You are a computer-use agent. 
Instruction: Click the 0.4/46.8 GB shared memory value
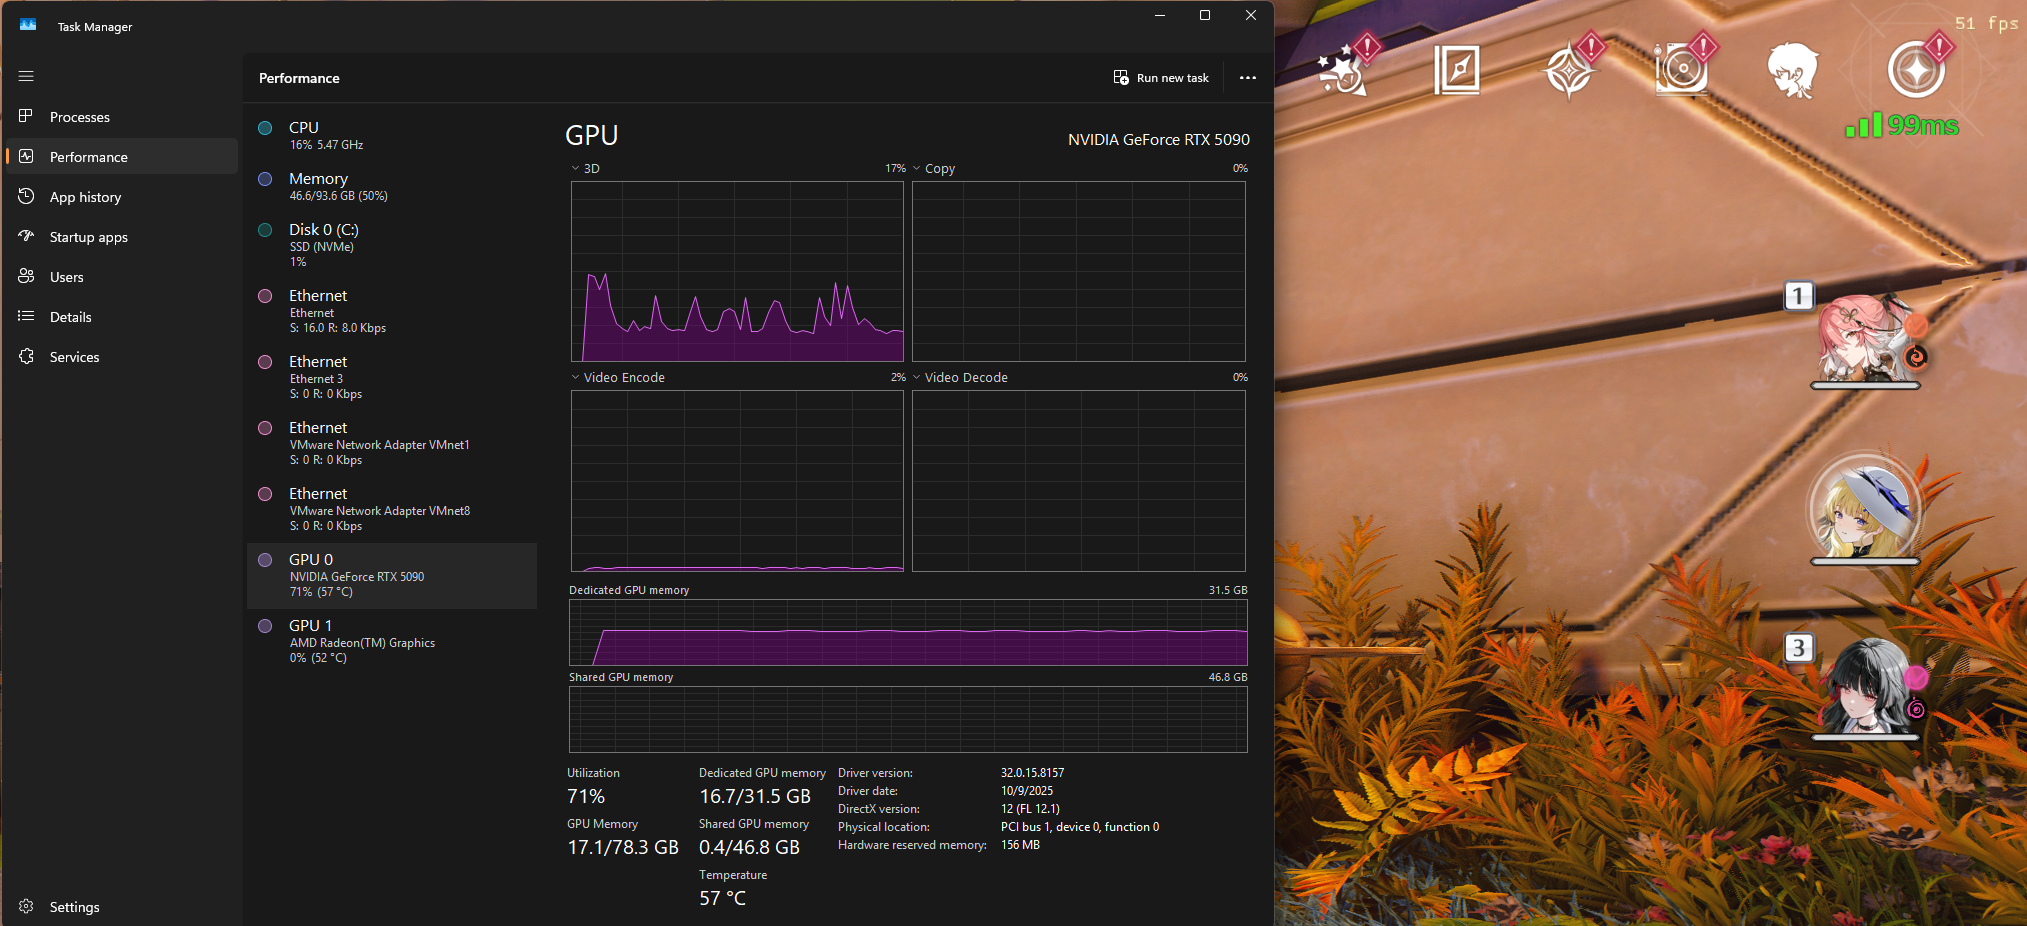749,848
